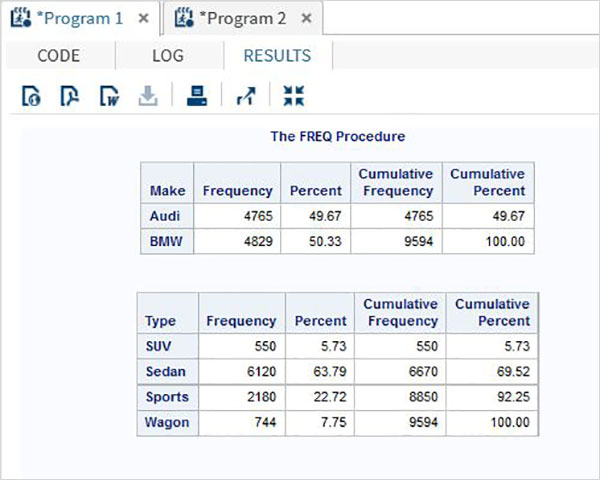Click the Audi row label
The height and width of the screenshot is (480, 600).
click(167, 216)
